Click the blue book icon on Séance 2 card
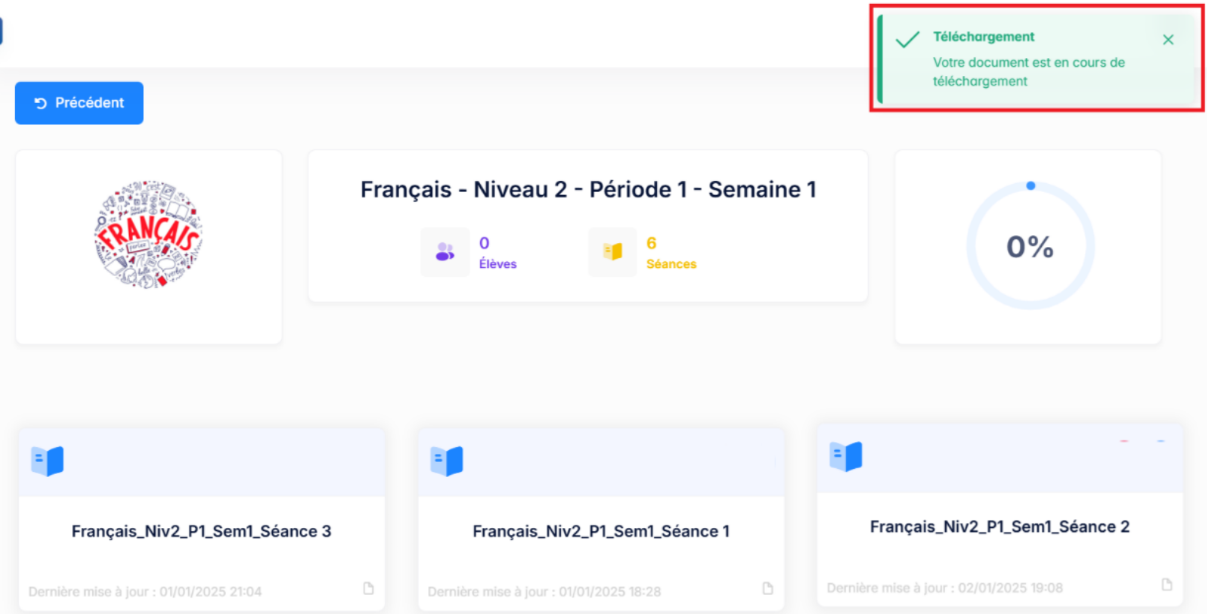This screenshot has width=1207, height=614. [846, 456]
